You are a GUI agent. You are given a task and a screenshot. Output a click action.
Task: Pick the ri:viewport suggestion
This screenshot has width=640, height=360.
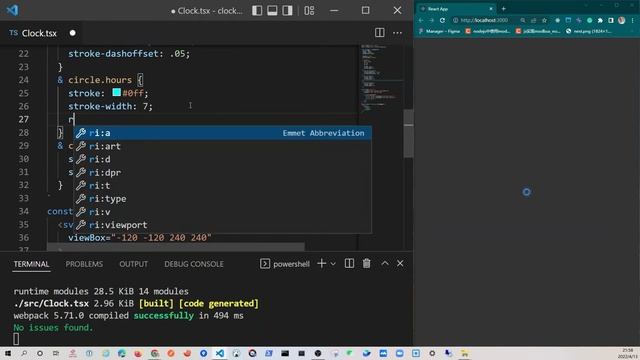[x=222, y=225]
